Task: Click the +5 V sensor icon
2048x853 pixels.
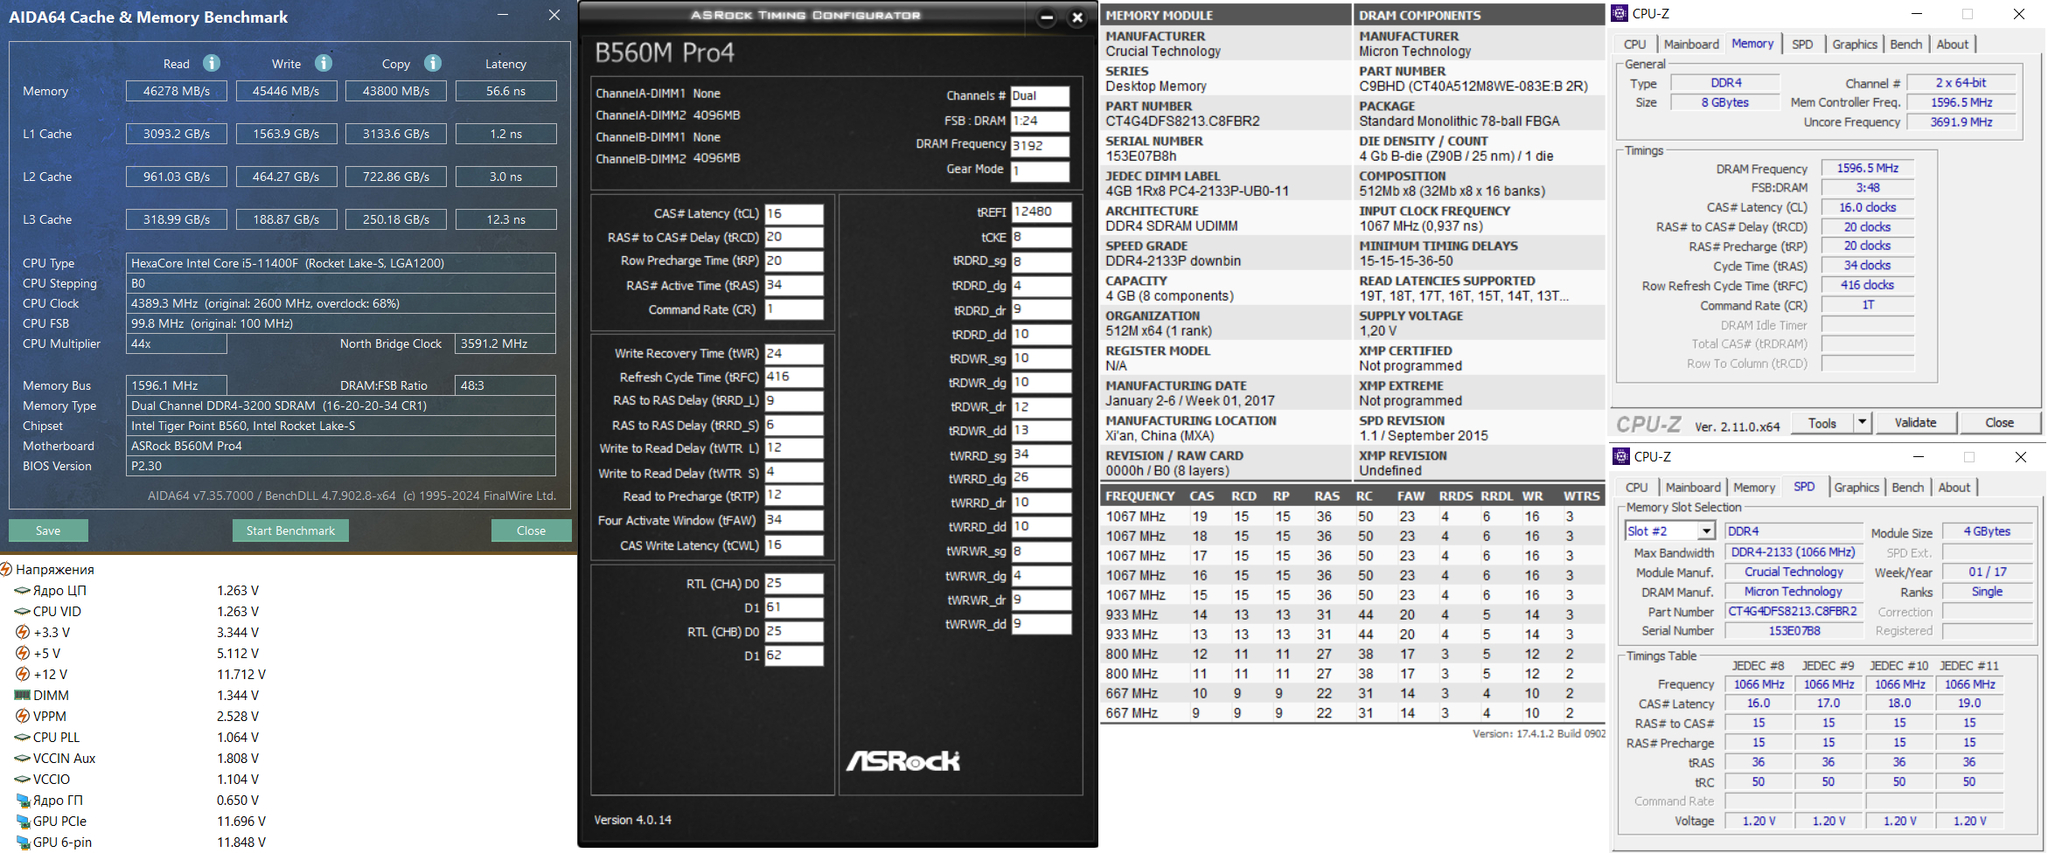Action: tap(22, 653)
